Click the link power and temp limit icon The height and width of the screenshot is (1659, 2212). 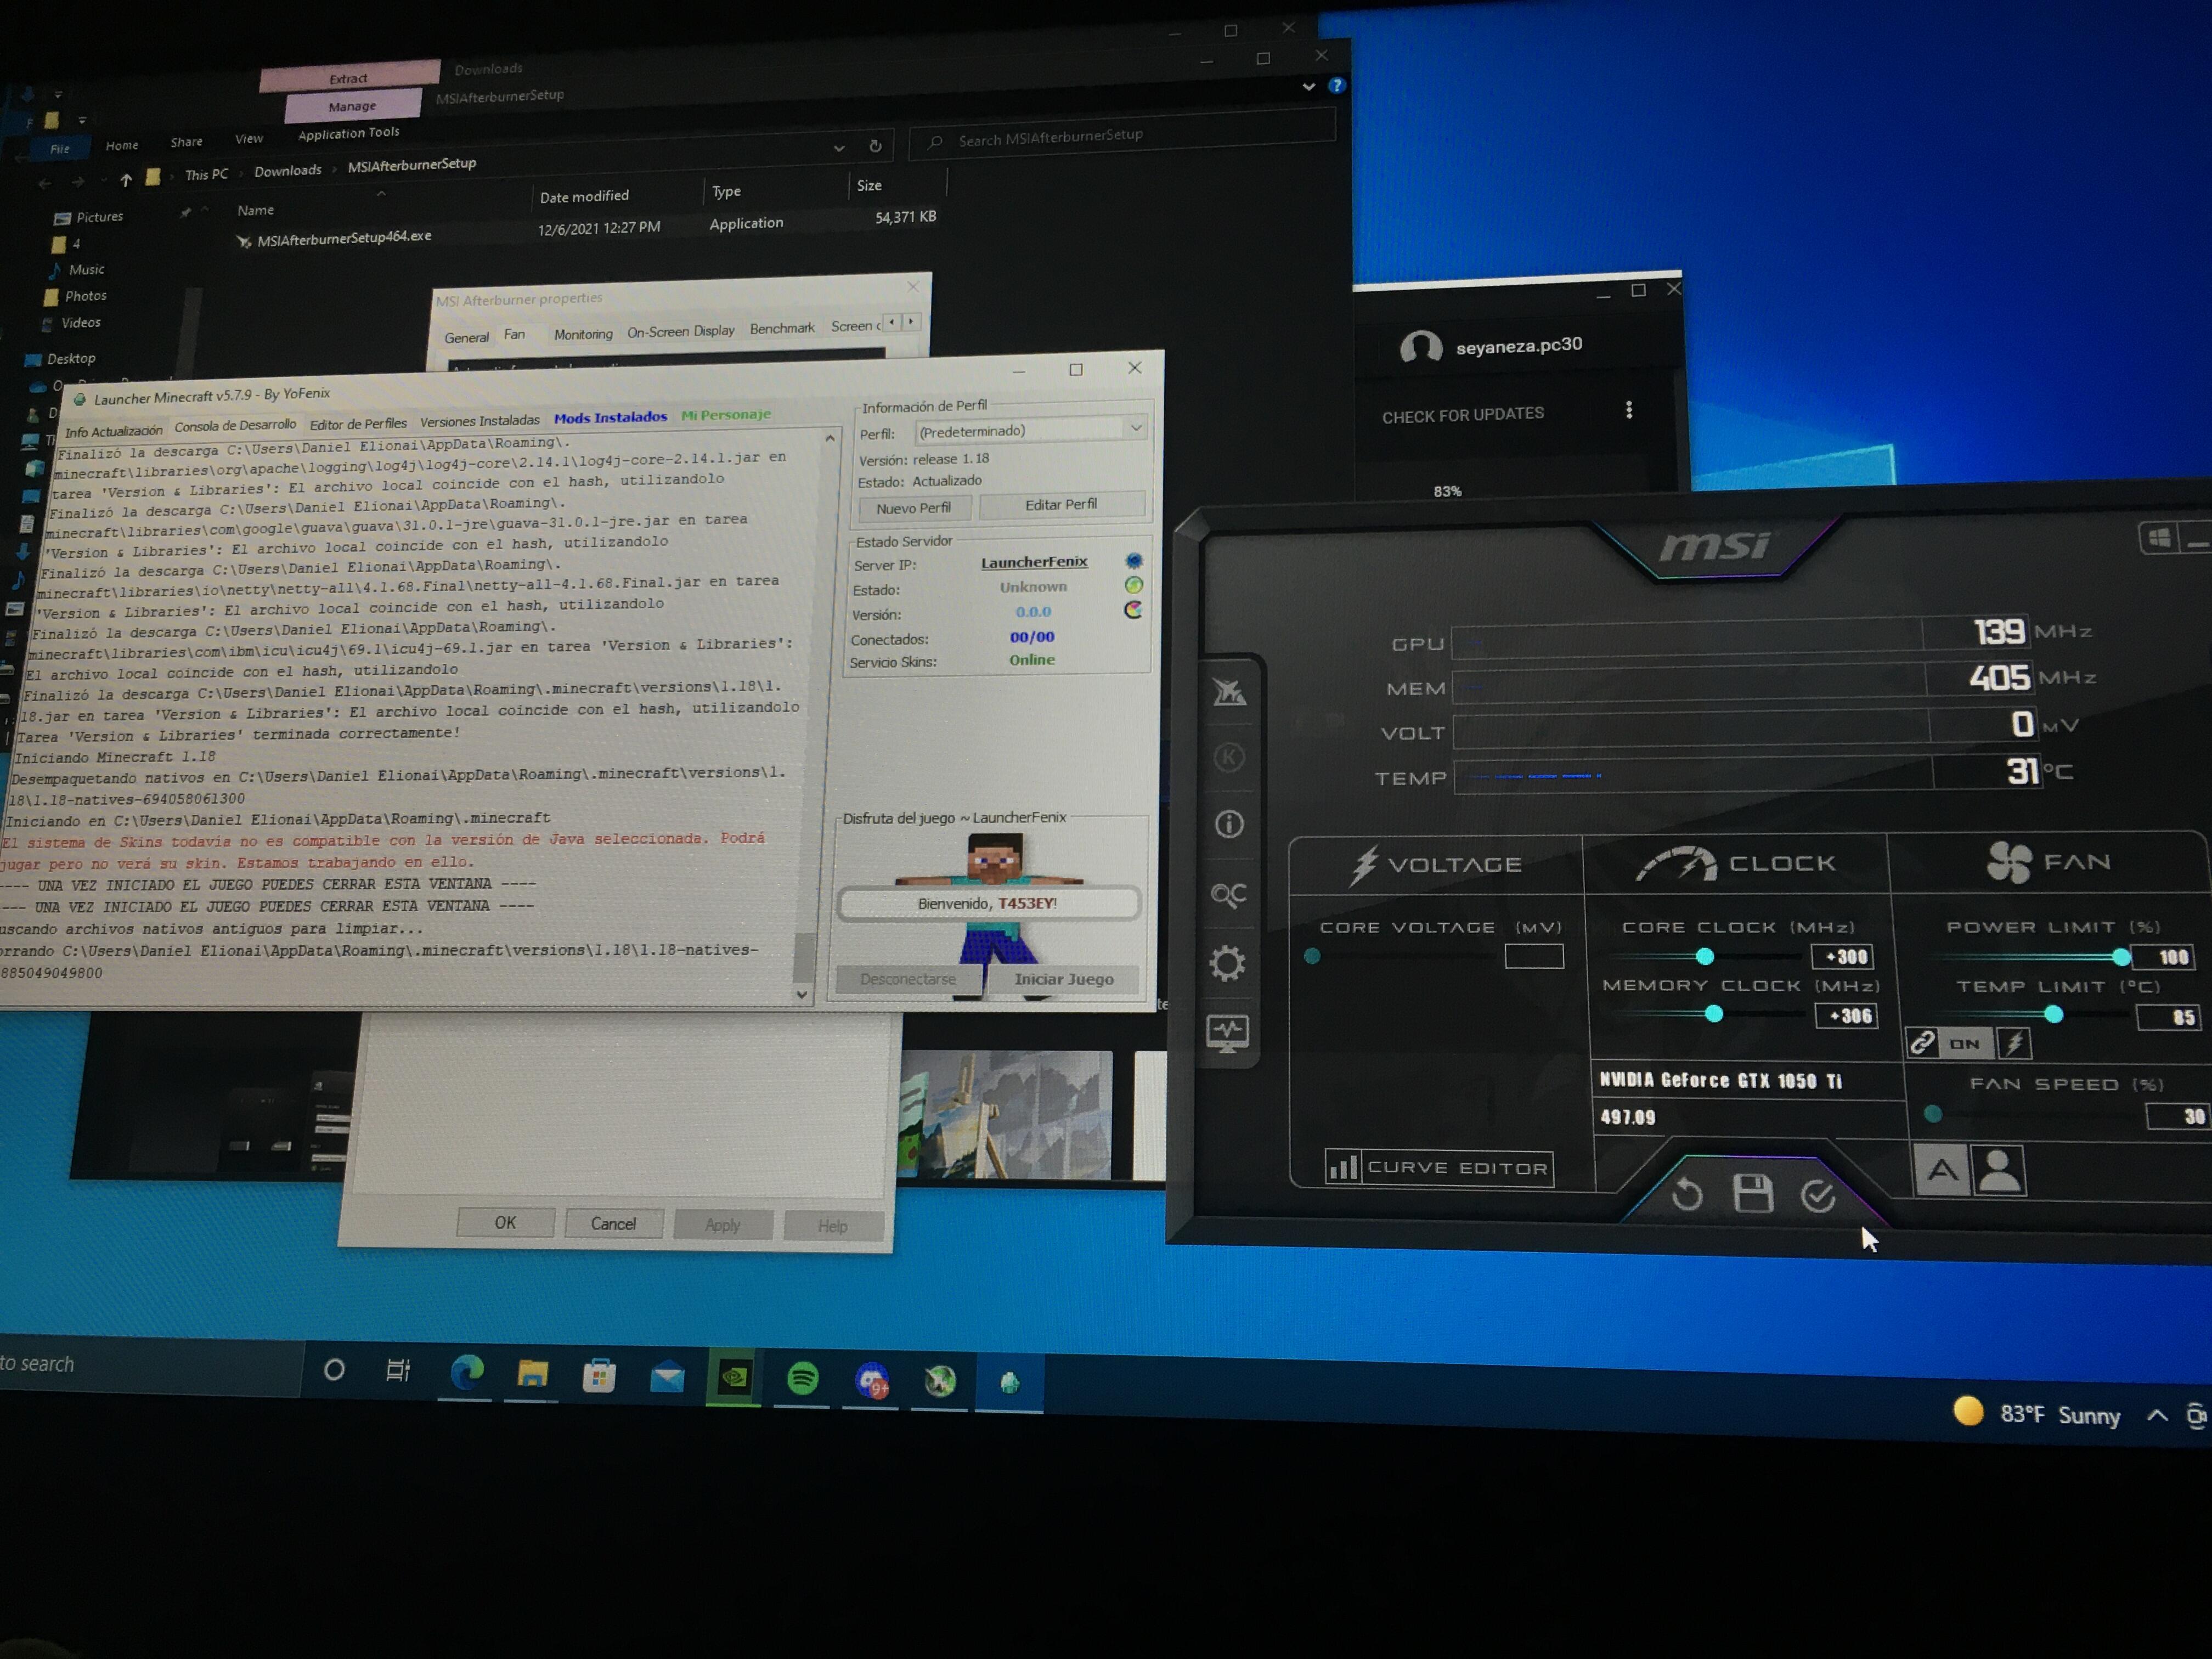point(1921,1043)
